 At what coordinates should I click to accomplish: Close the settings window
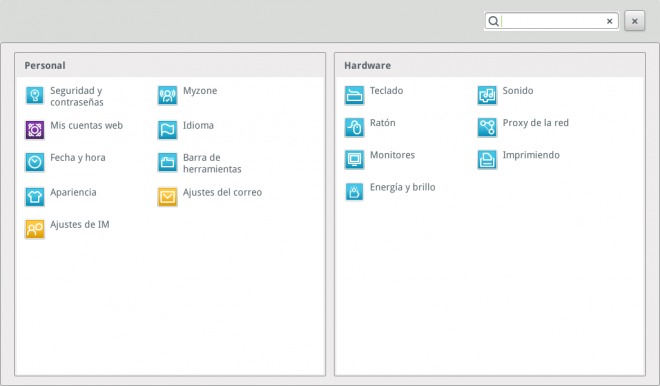(x=635, y=21)
